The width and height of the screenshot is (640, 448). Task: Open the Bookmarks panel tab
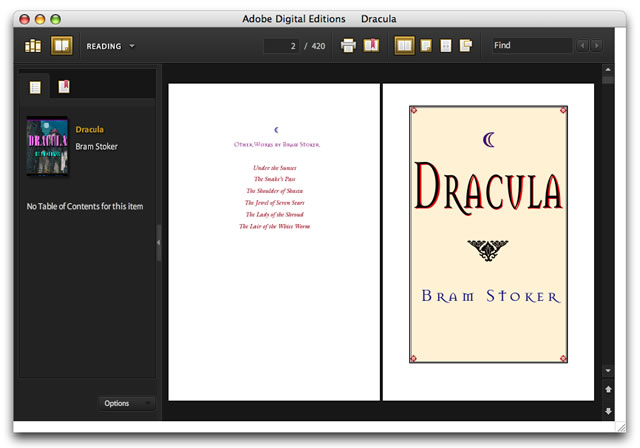pyautogui.click(x=64, y=86)
